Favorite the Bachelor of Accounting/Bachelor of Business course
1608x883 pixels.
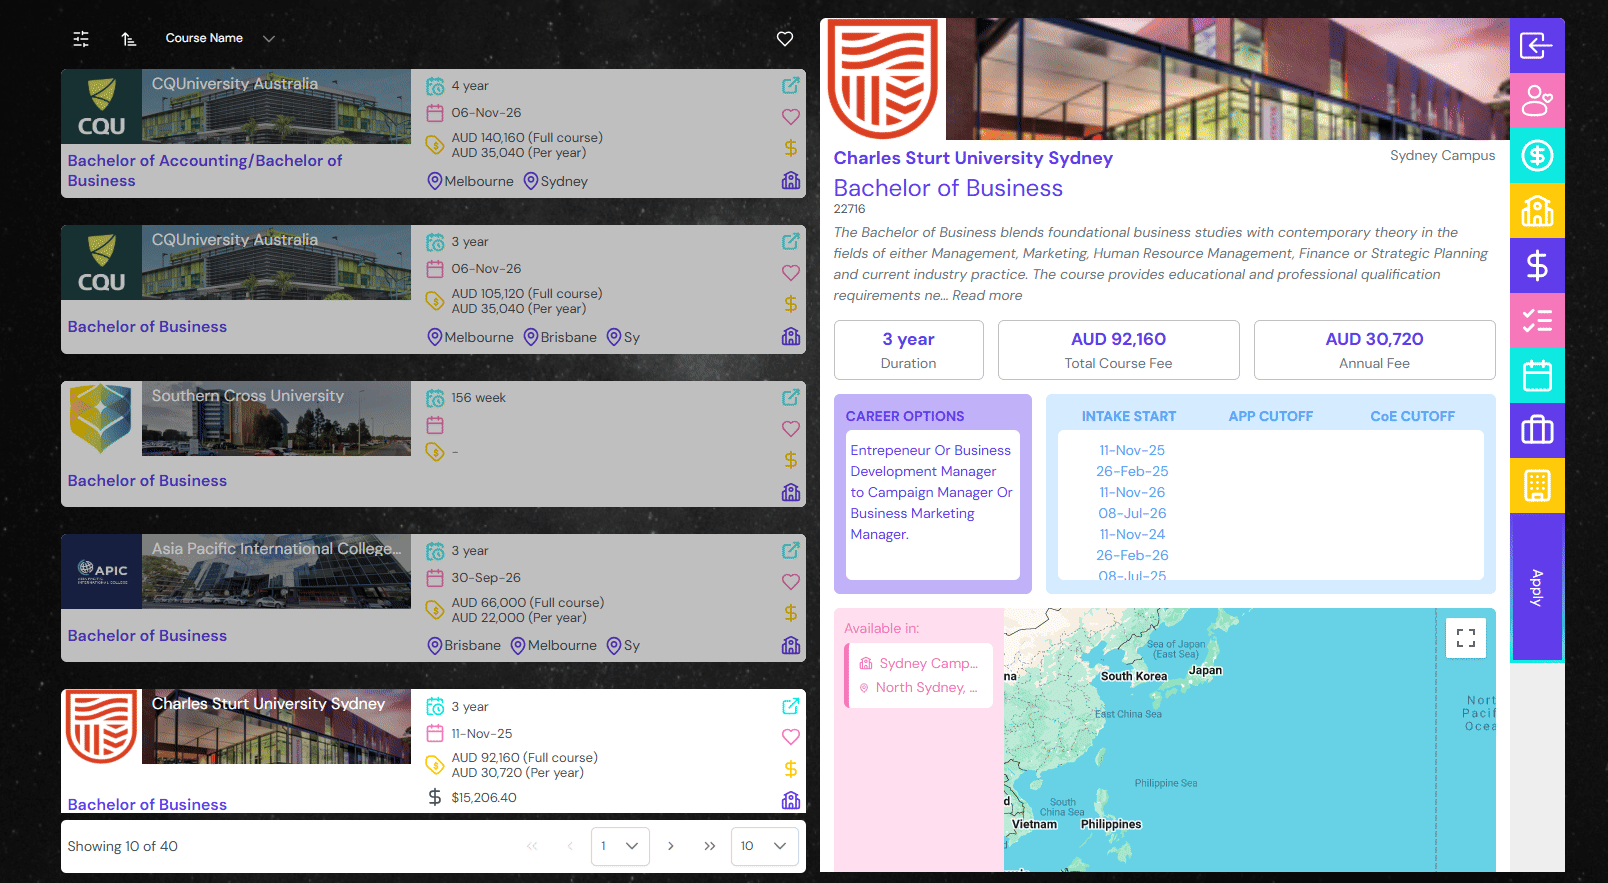click(x=790, y=117)
